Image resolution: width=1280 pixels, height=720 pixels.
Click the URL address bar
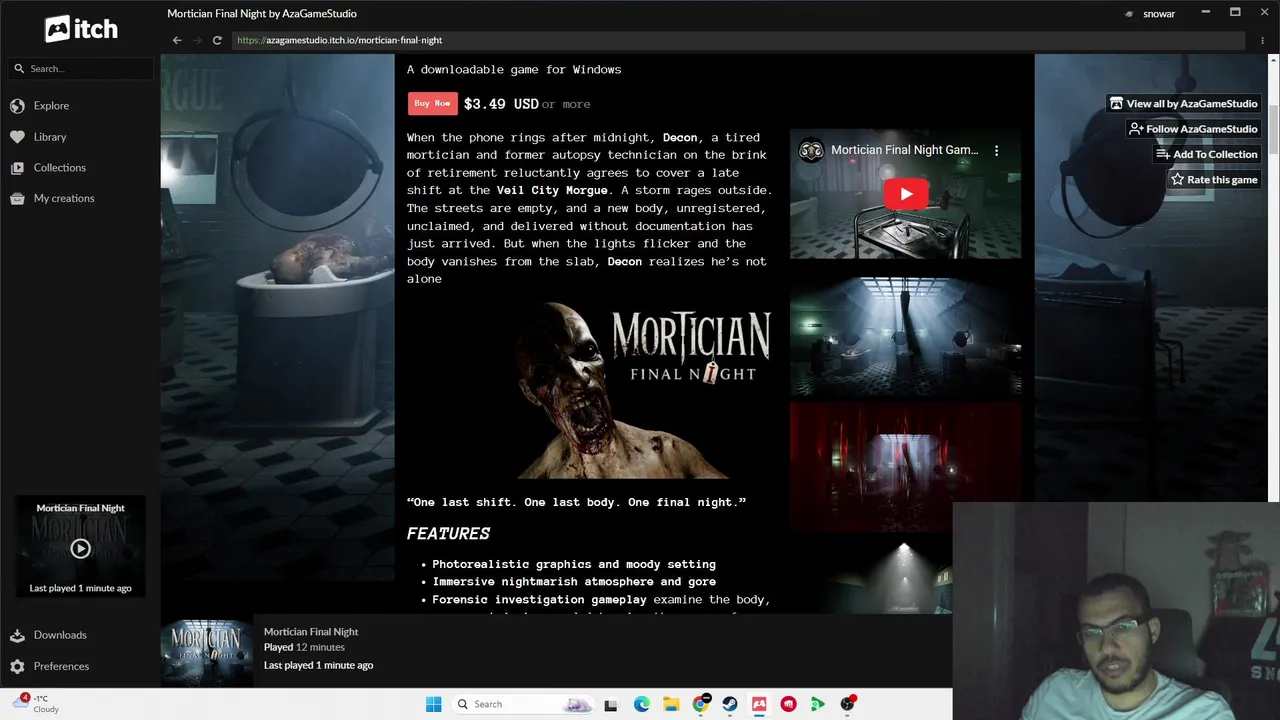point(738,40)
